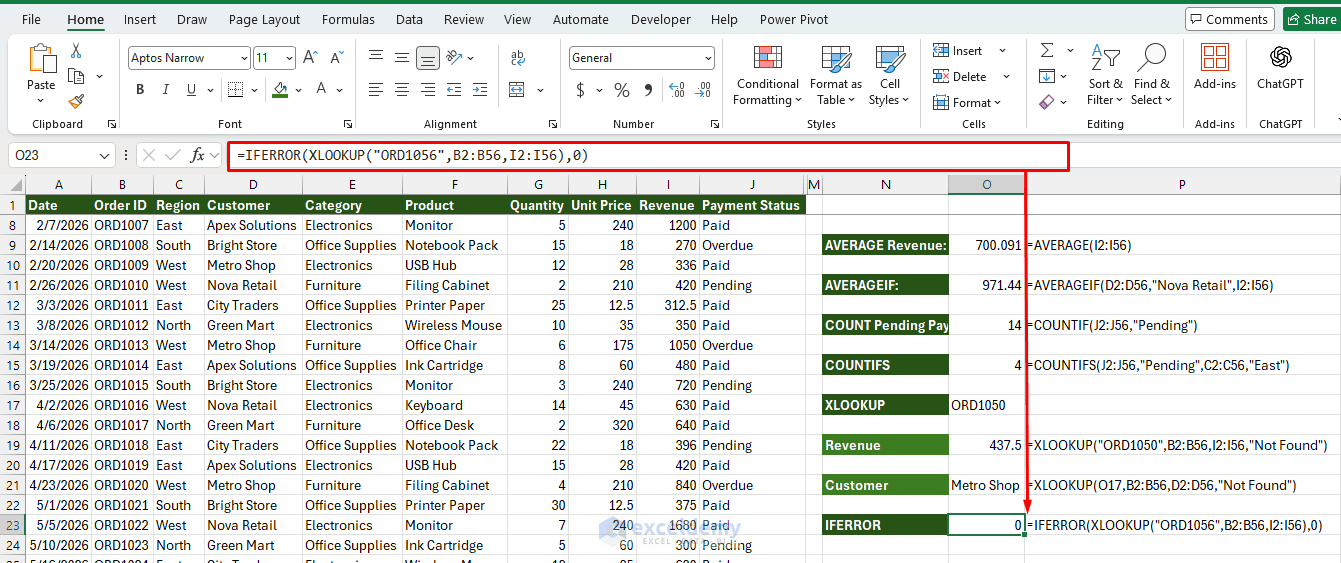This screenshot has width=1341, height=563.
Task: Switch to the Page Layout tab
Action: [x=264, y=19]
